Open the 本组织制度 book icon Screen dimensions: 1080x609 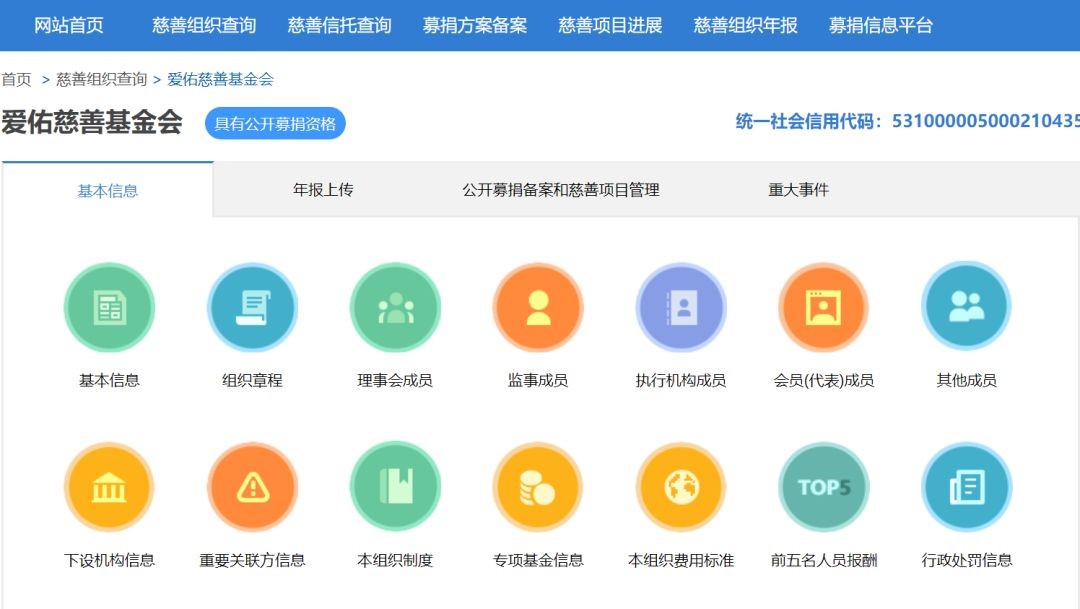point(395,486)
